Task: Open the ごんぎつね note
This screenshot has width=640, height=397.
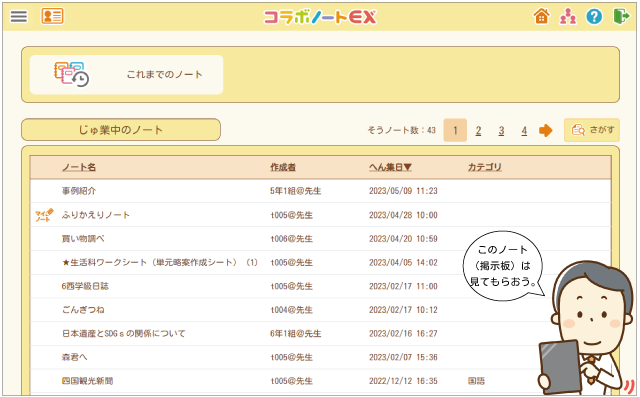Action: tap(83, 310)
